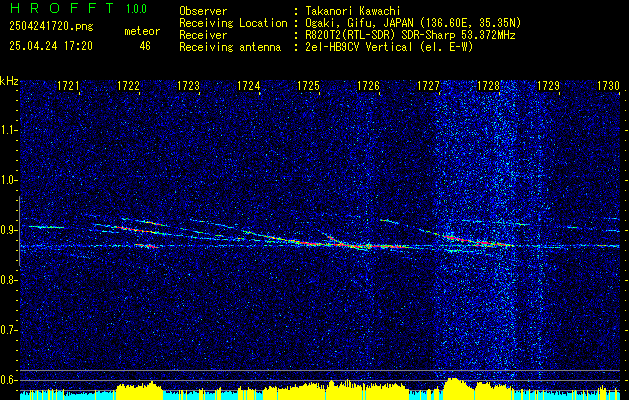Click time marker 1725
Screen dimensions: 629x400
[308, 85]
